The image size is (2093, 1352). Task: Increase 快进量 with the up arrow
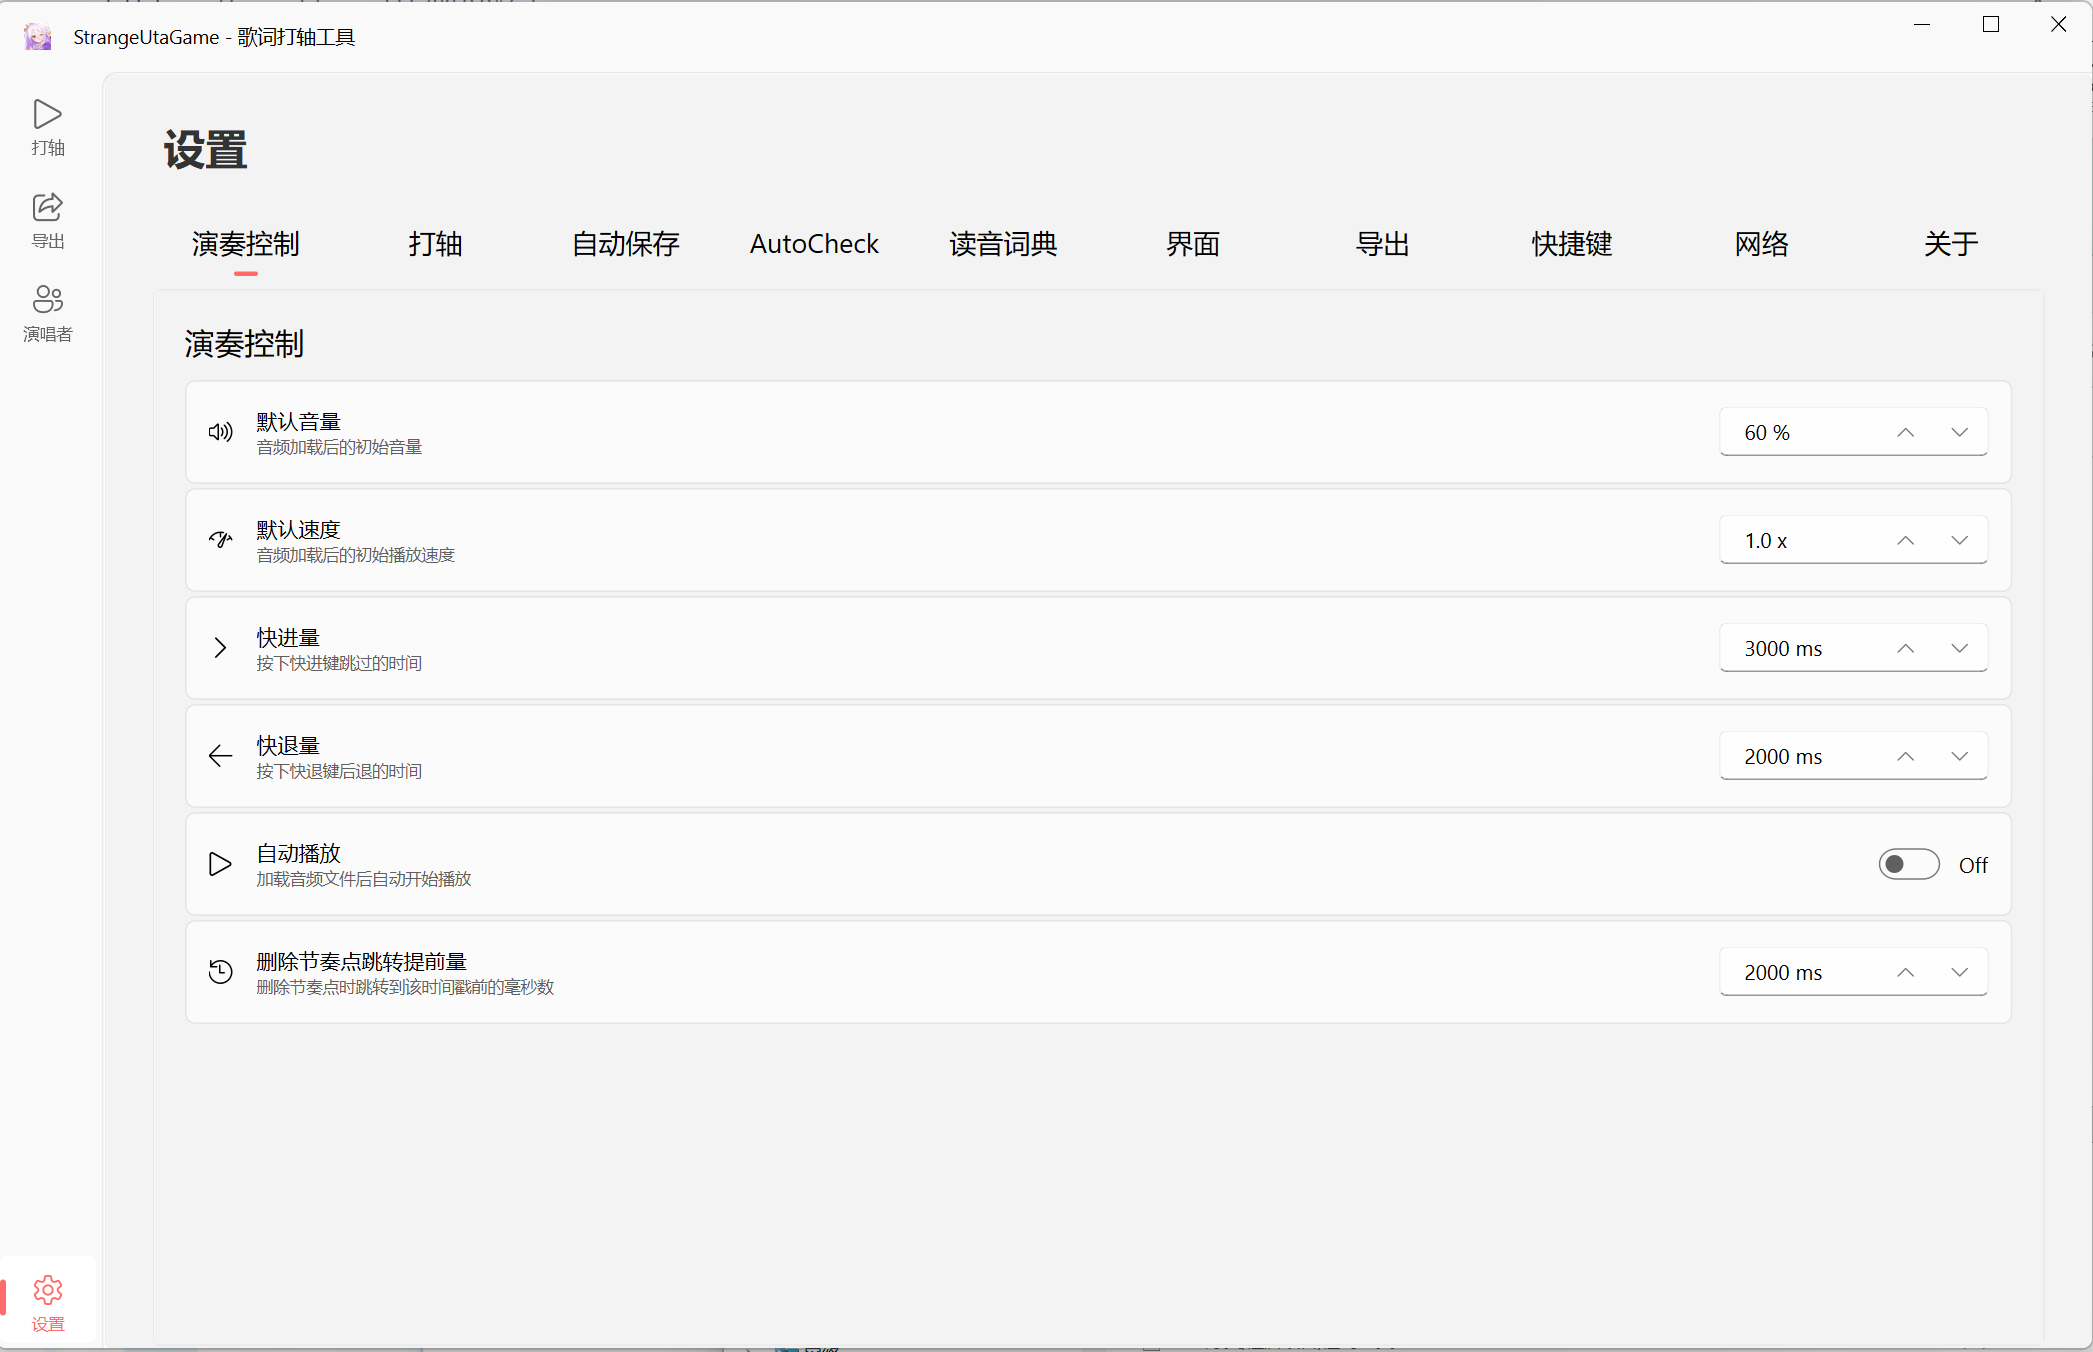click(x=1906, y=648)
